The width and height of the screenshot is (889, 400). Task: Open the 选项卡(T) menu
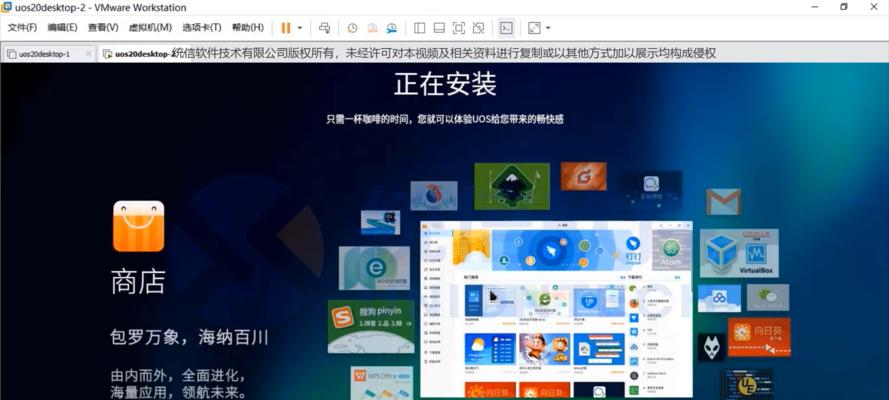pyautogui.click(x=202, y=27)
